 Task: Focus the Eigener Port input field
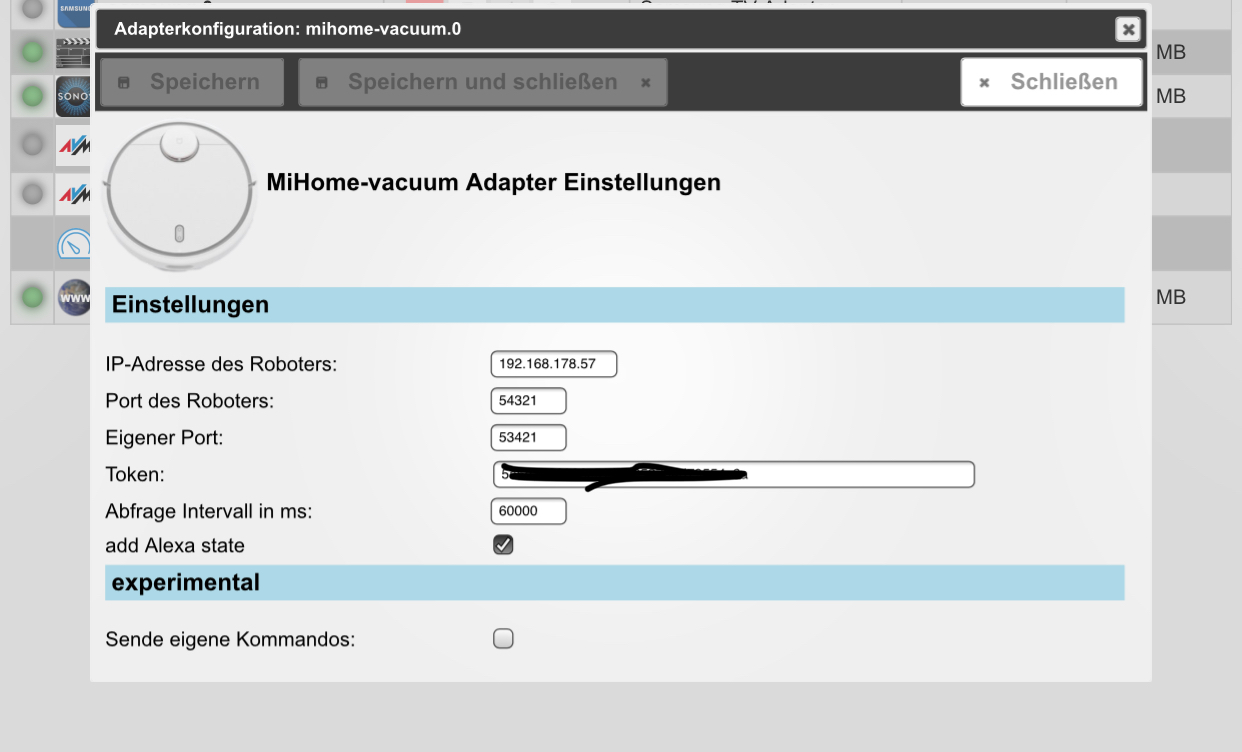point(529,437)
